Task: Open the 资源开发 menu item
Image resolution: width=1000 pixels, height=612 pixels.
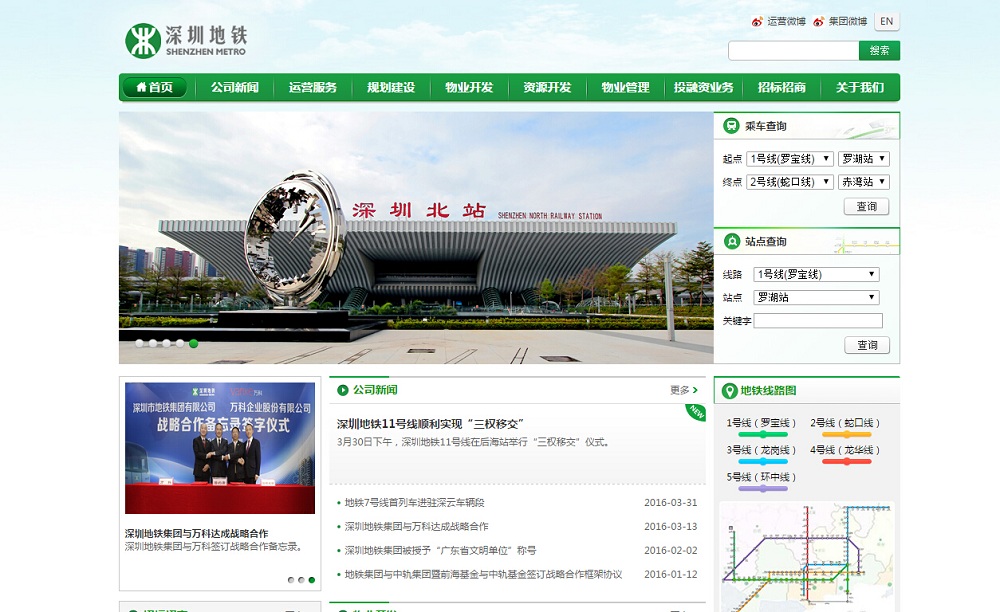Action: tap(547, 87)
